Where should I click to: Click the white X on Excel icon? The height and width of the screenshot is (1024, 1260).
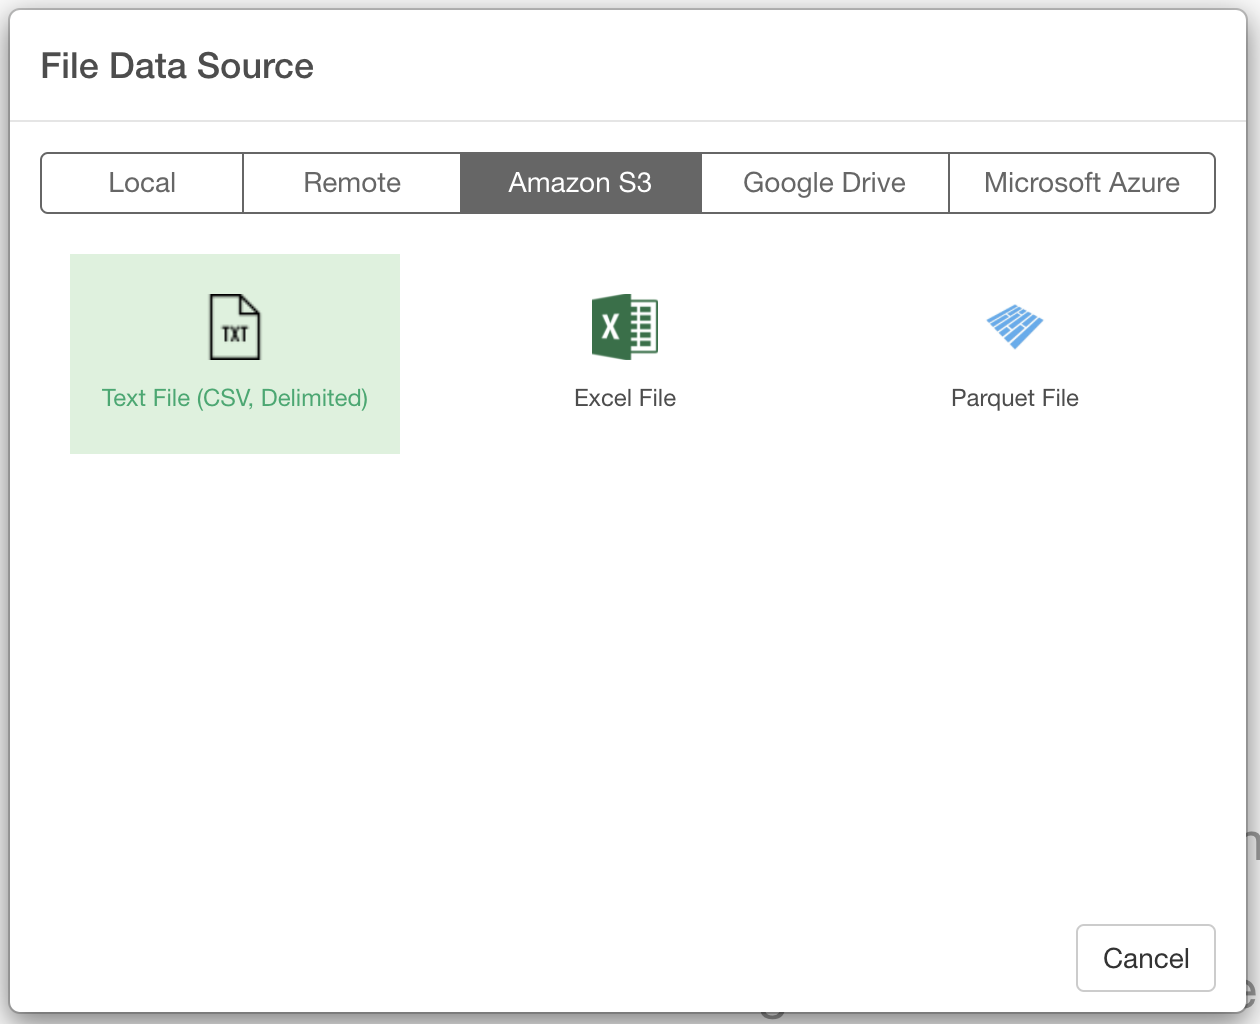tap(610, 327)
